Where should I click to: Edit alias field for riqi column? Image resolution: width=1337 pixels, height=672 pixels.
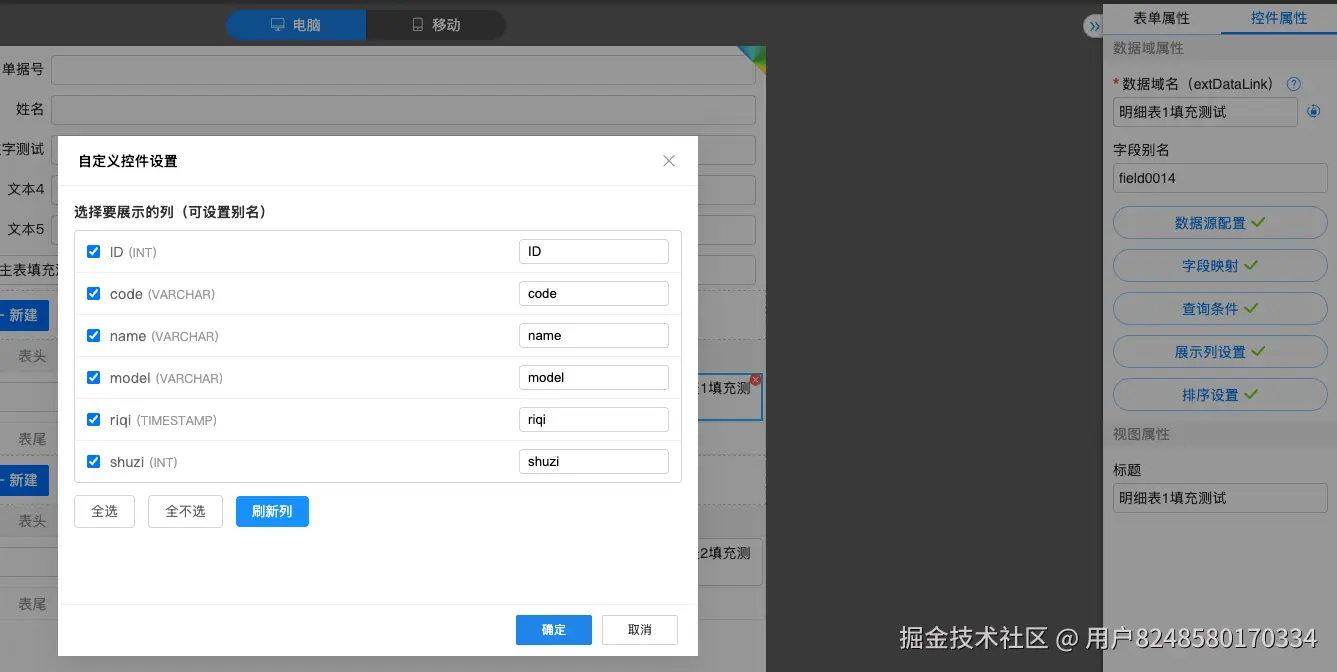tap(594, 420)
